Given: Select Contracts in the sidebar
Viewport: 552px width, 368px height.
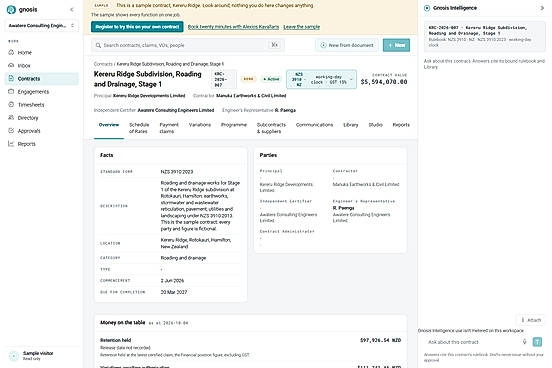Looking at the screenshot, I should click(x=42, y=79).
